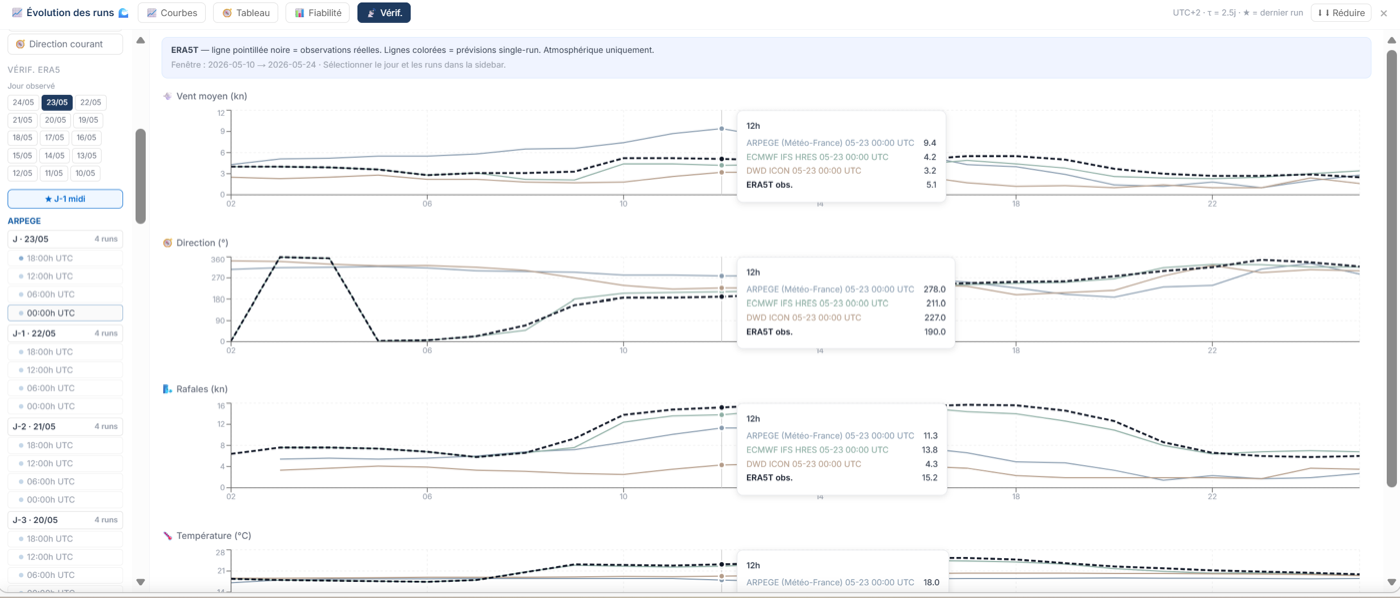Viewport: 1400px width, 598px height.
Task: Open the Fiabilité tab
Action: [x=317, y=13]
